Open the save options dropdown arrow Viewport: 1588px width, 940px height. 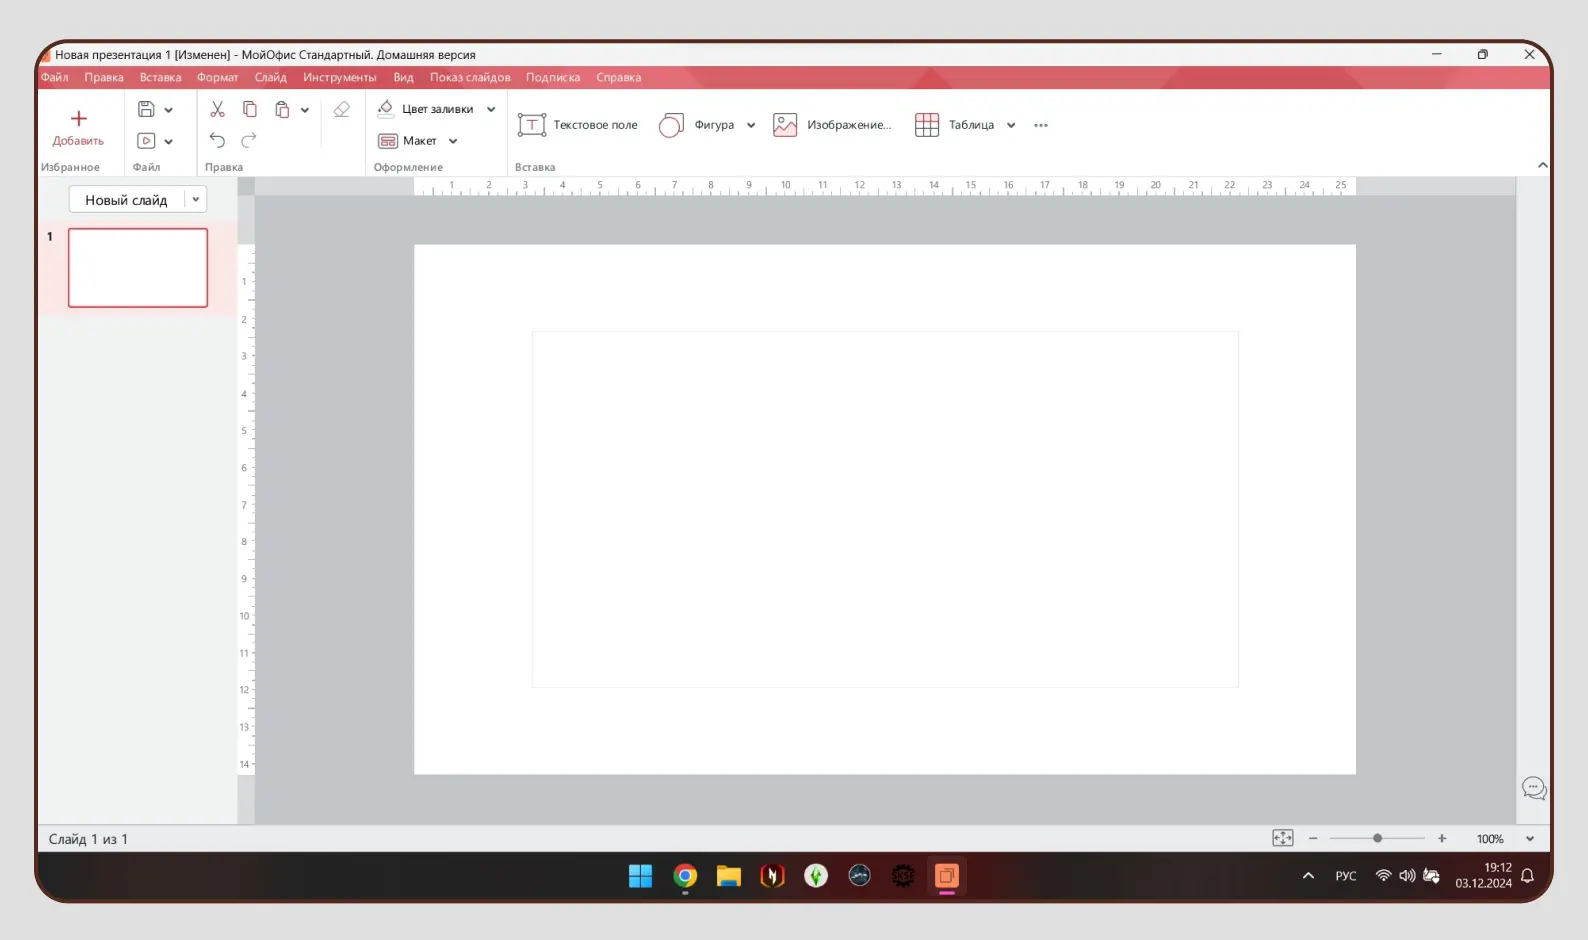click(x=168, y=110)
